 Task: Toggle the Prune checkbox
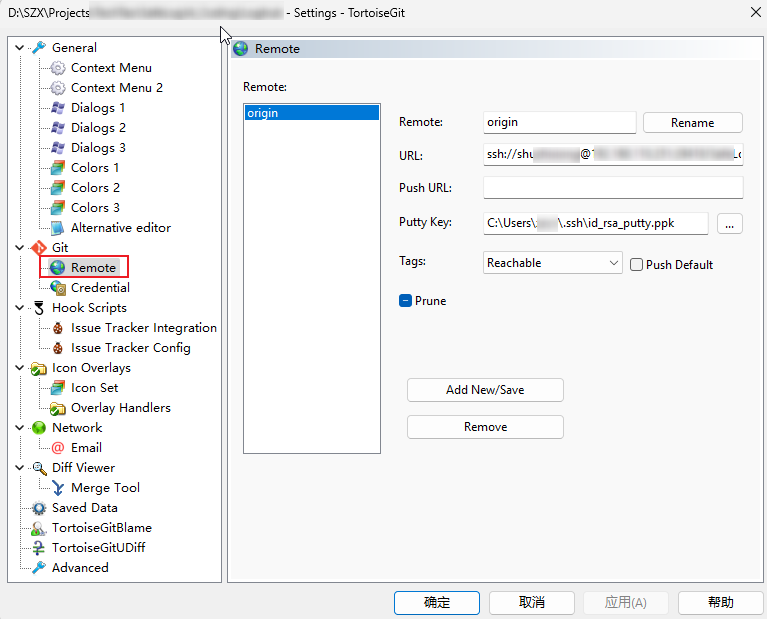(406, 300)
